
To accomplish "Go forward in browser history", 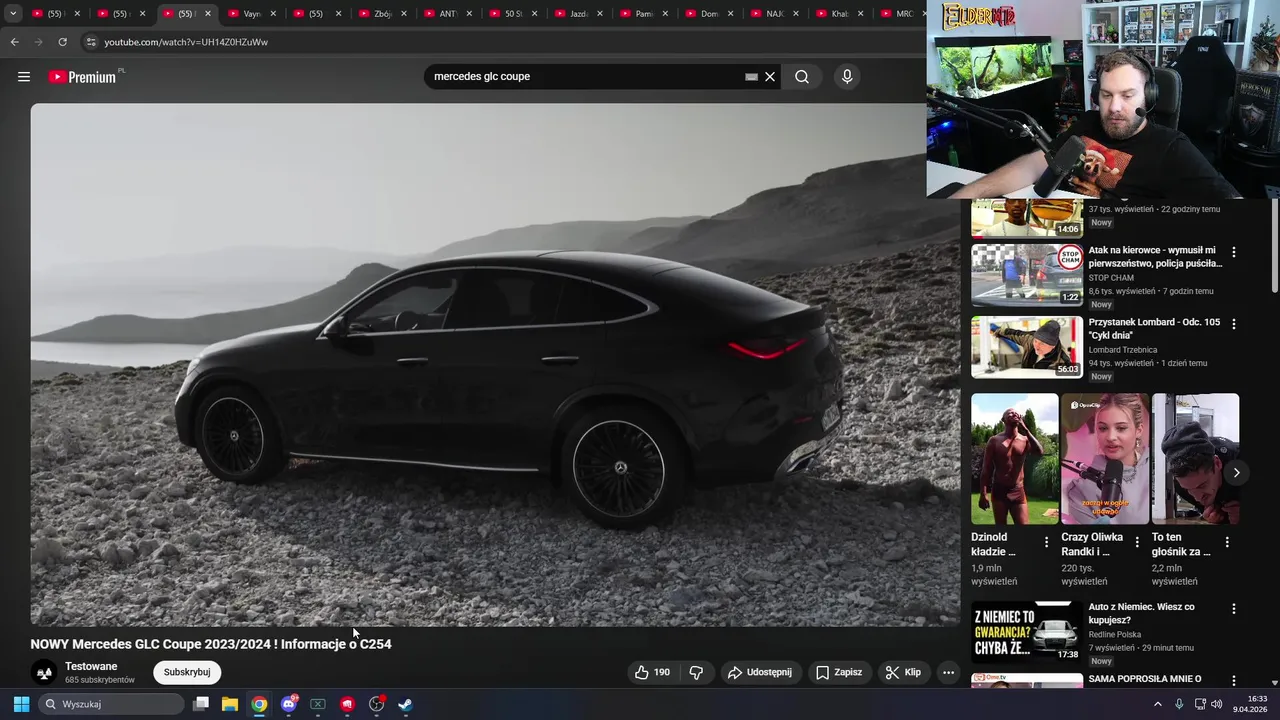I will [38, 42].
